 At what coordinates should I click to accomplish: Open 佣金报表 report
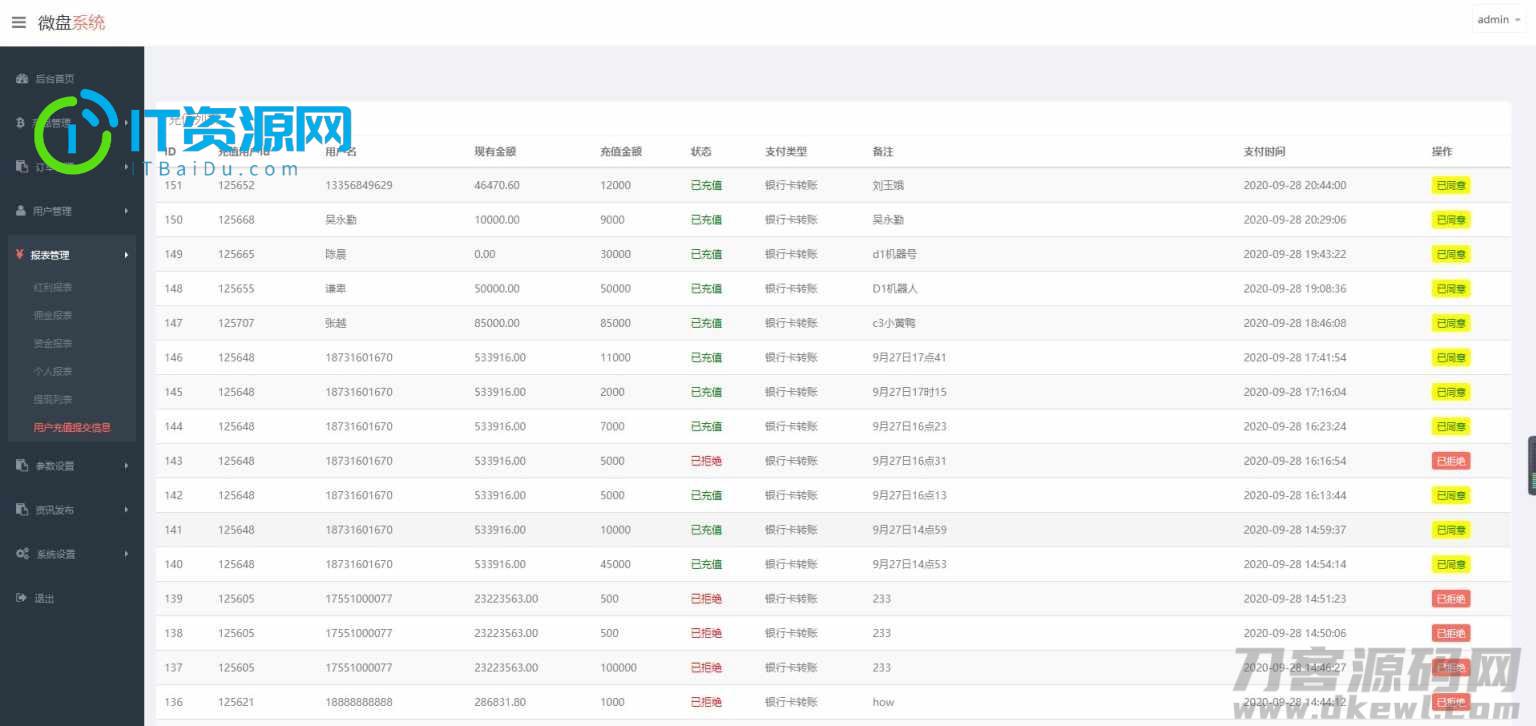tap(53, 315)
